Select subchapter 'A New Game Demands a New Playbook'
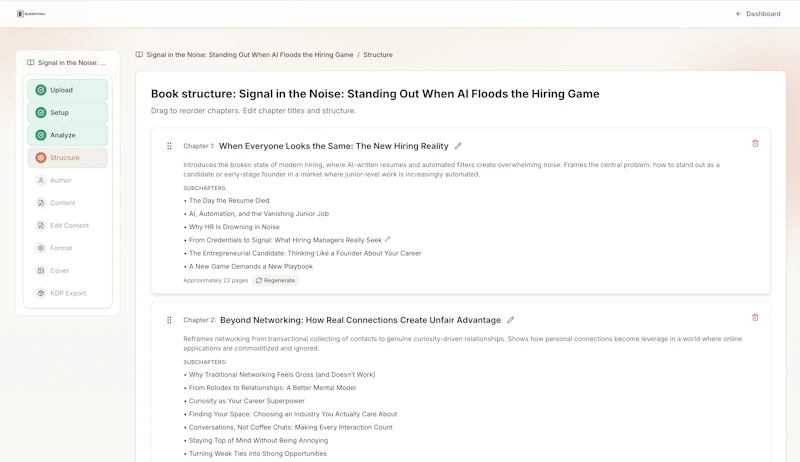 click(251, 266)
